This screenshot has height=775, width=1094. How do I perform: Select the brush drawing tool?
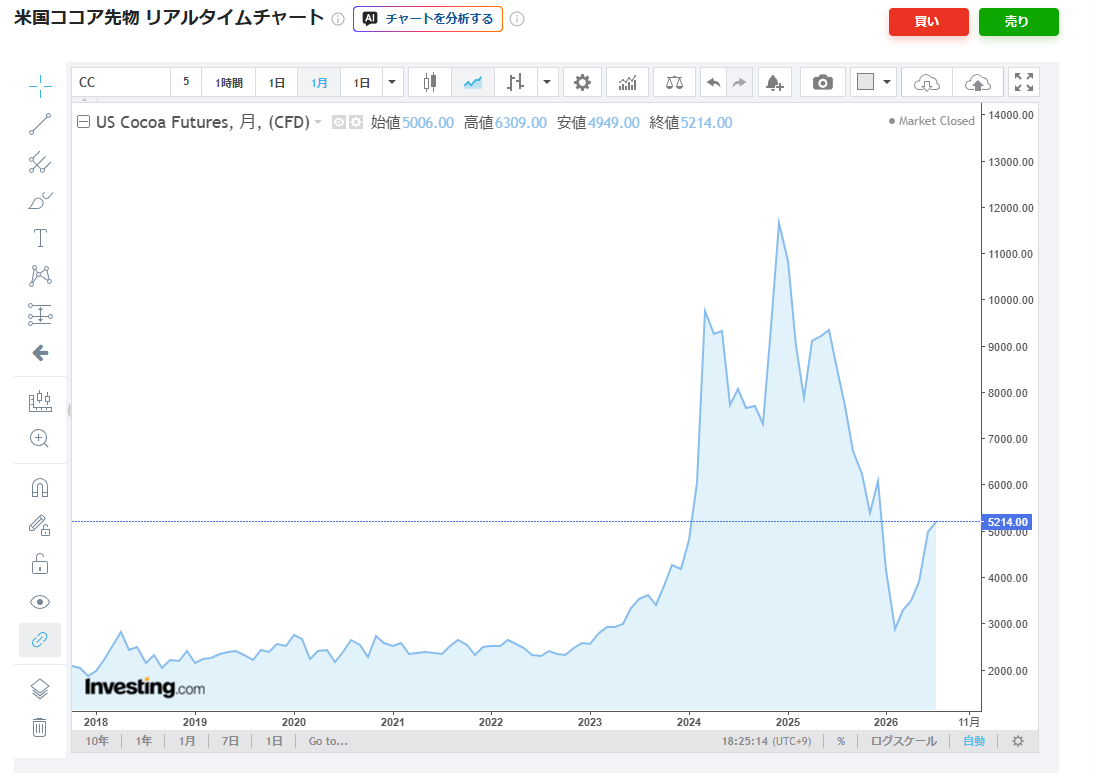(40, 201)
